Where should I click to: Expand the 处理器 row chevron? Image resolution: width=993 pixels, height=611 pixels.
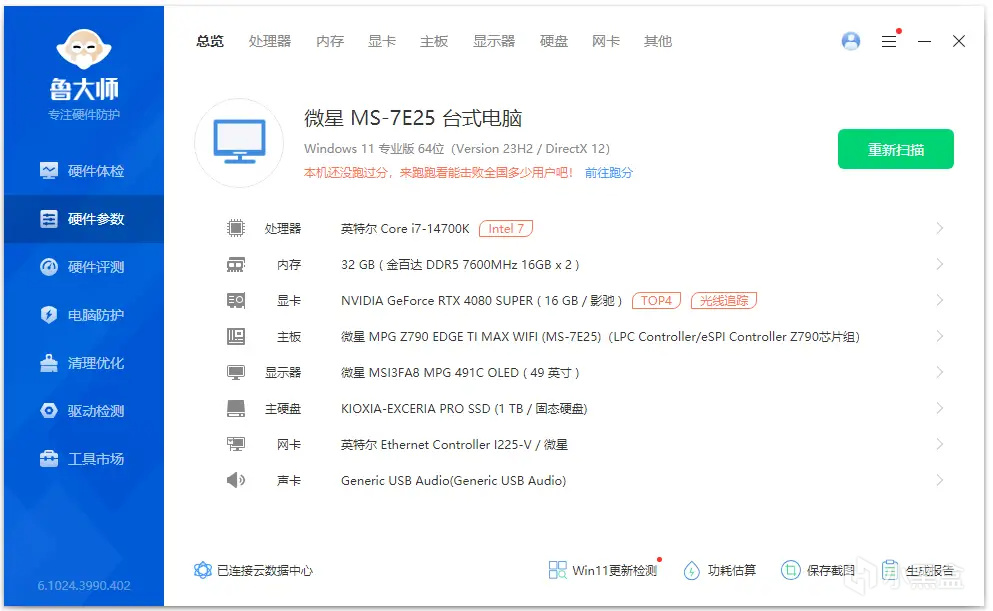(939, 228)
